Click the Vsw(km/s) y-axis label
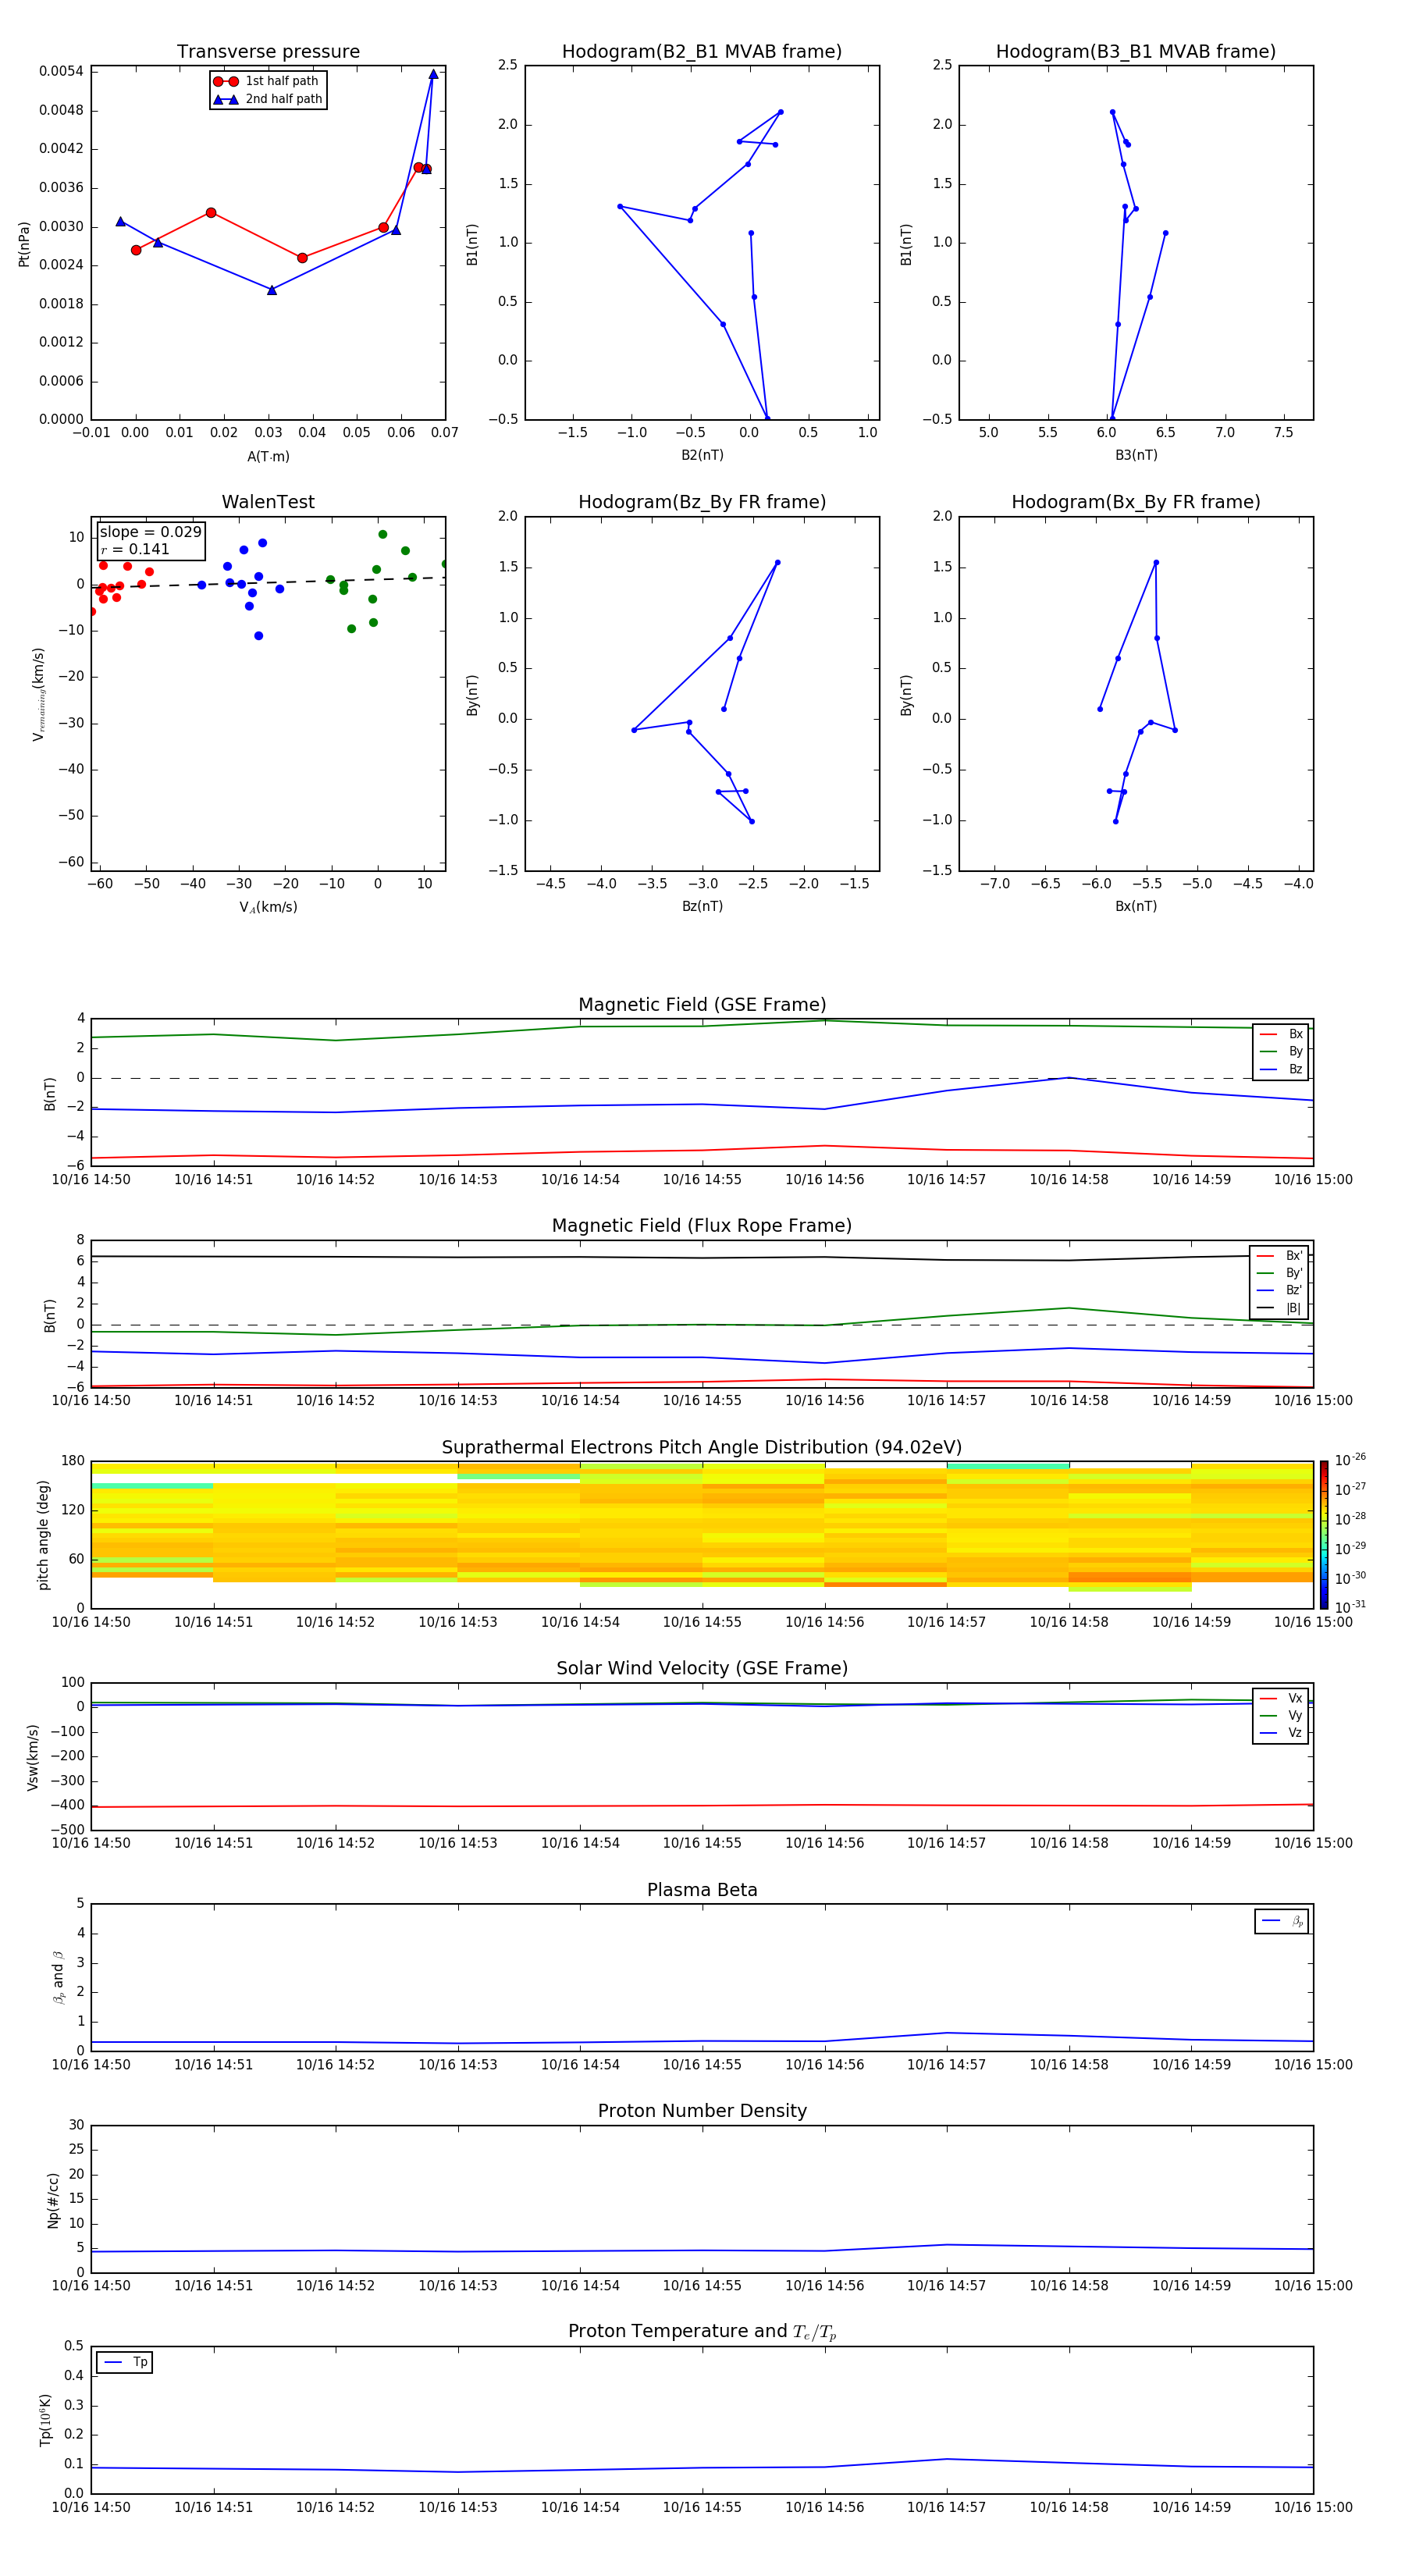This screenshot has height=2576, width=1405. tap(32, 1757)
